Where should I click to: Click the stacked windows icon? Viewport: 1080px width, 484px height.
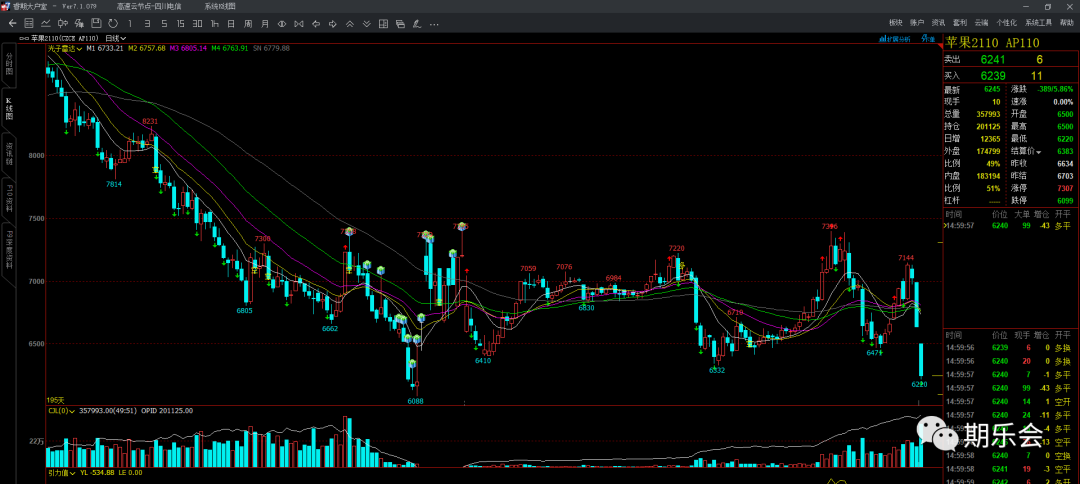coord(400,23)
